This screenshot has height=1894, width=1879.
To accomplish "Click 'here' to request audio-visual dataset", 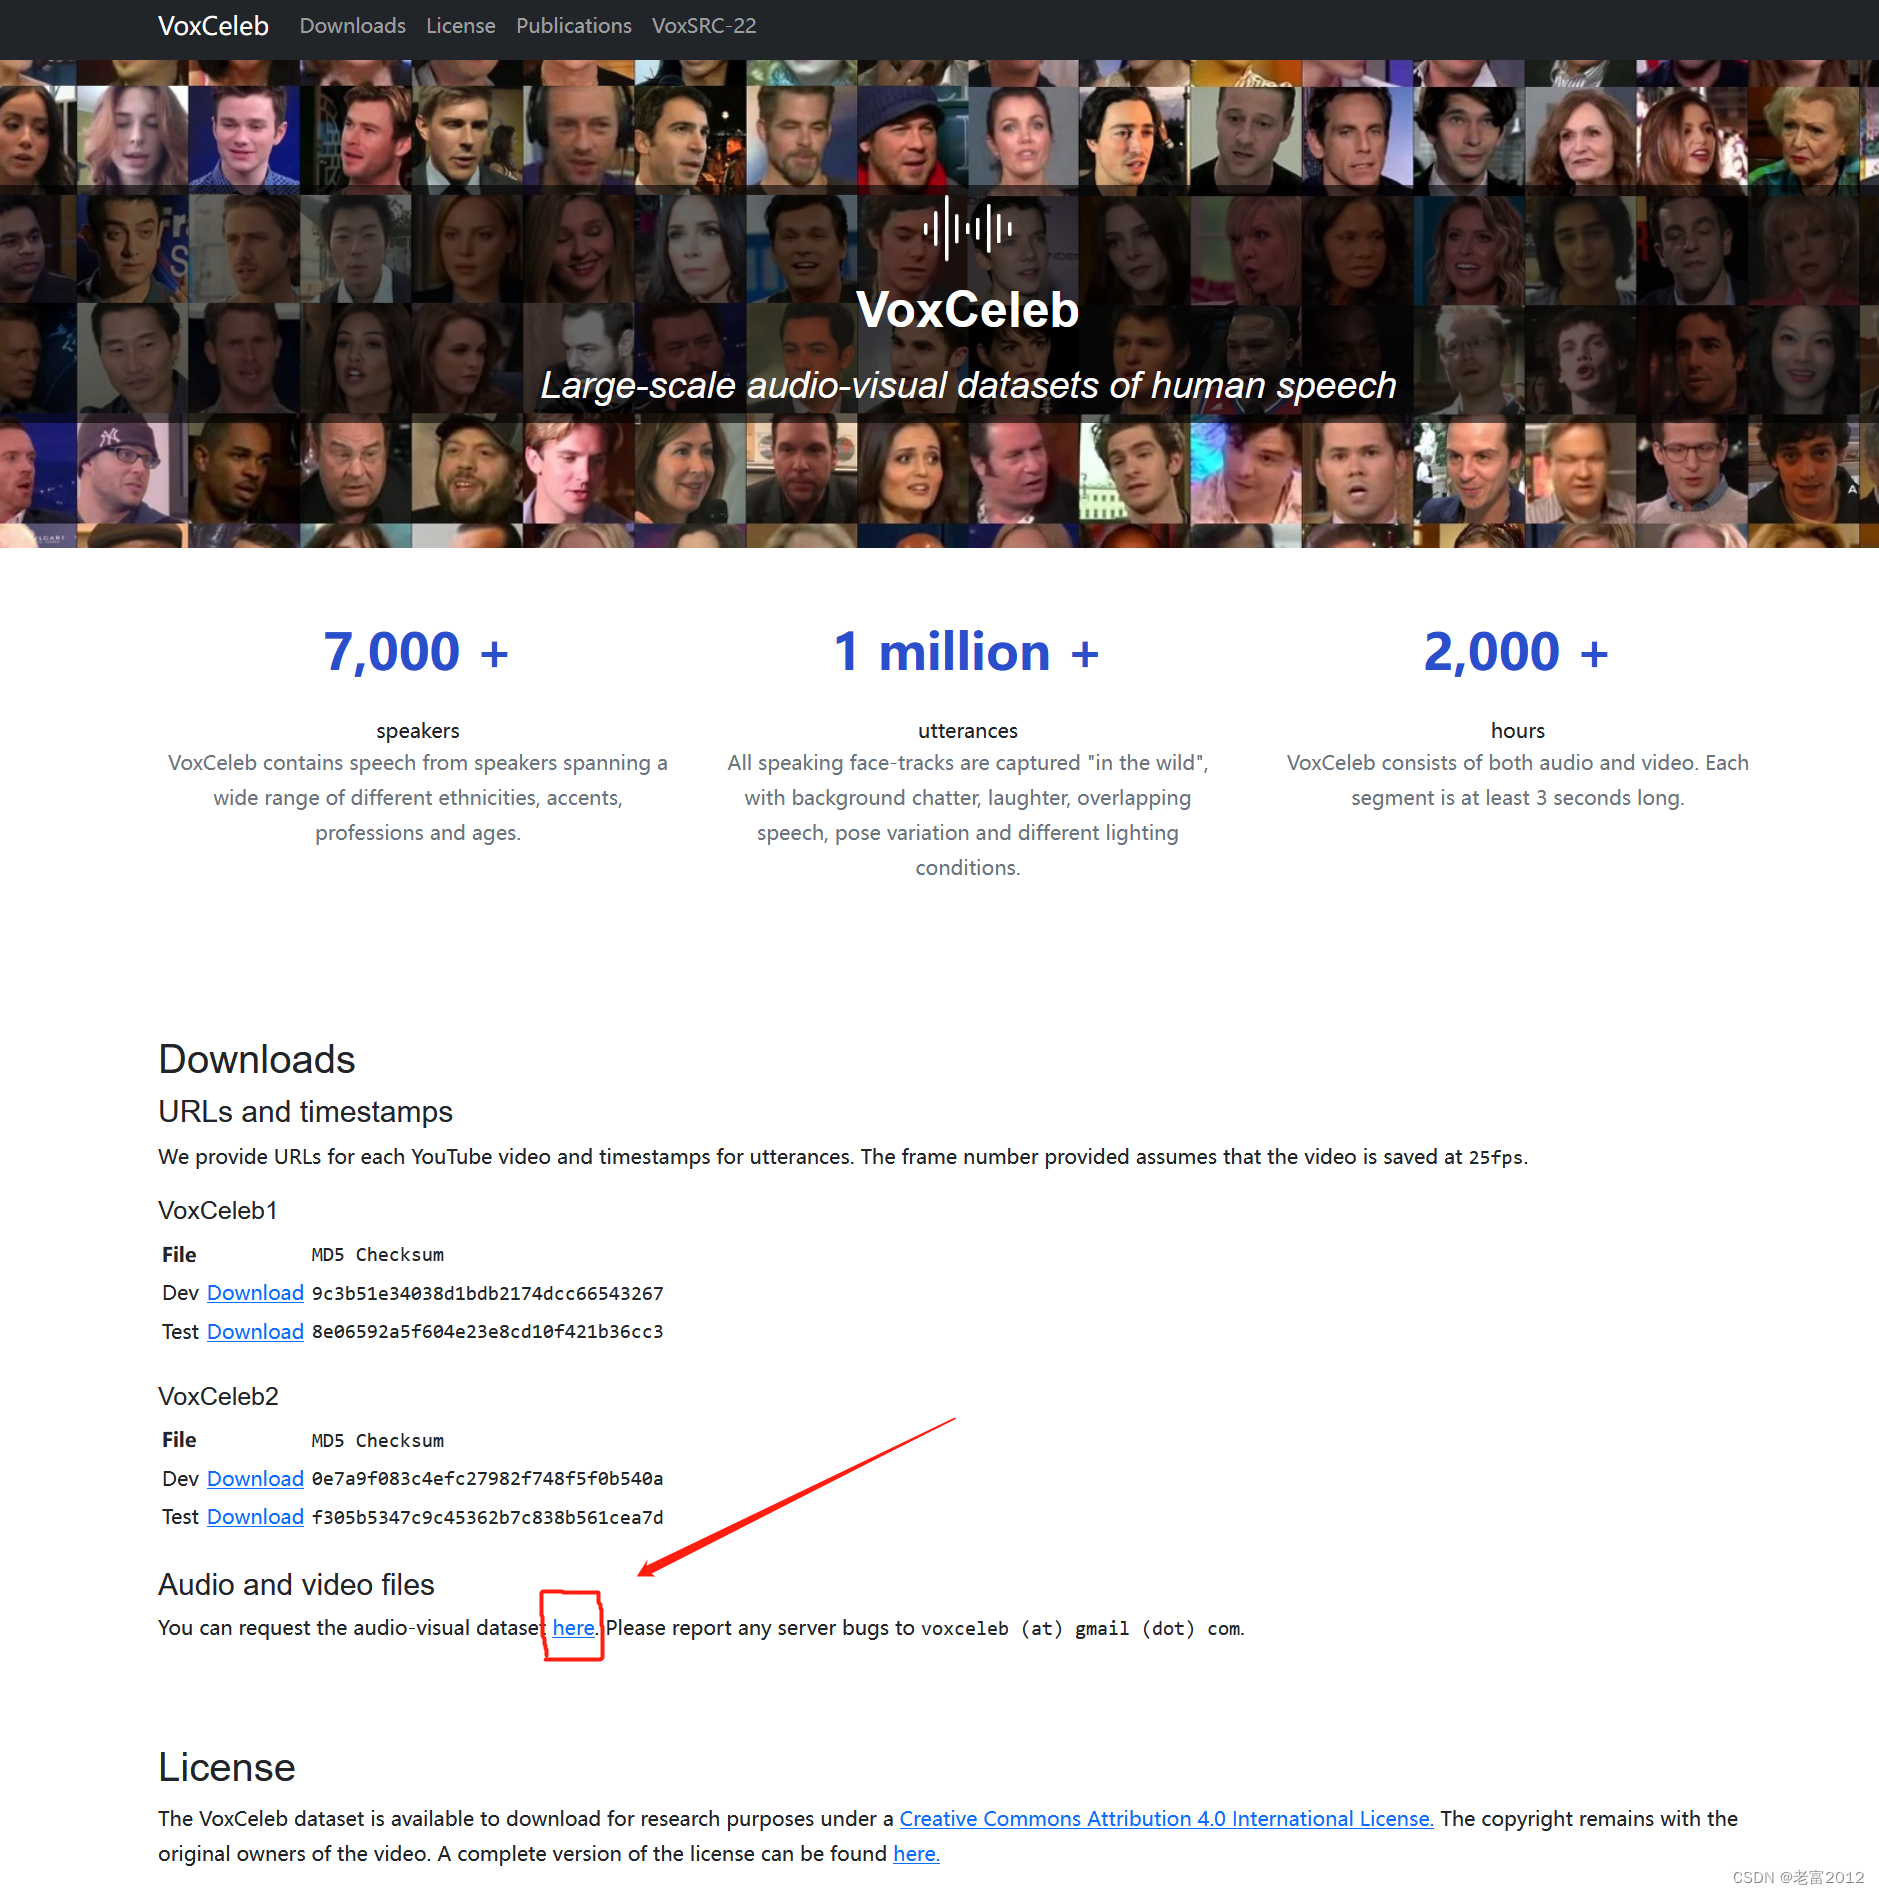I will click(573, 1628).
